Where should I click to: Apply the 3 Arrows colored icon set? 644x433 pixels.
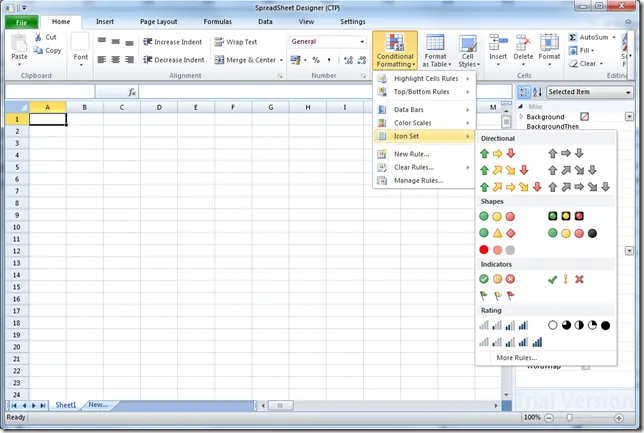pyautogui.click(x=497, y=154)
